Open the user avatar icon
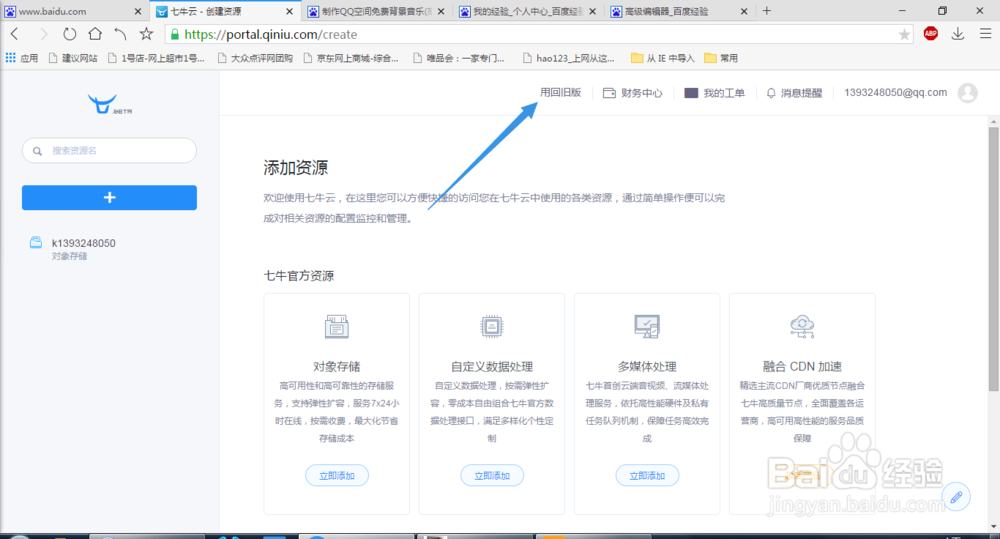The height and width of the screenshot is (539, 1000). coord(967,93)
